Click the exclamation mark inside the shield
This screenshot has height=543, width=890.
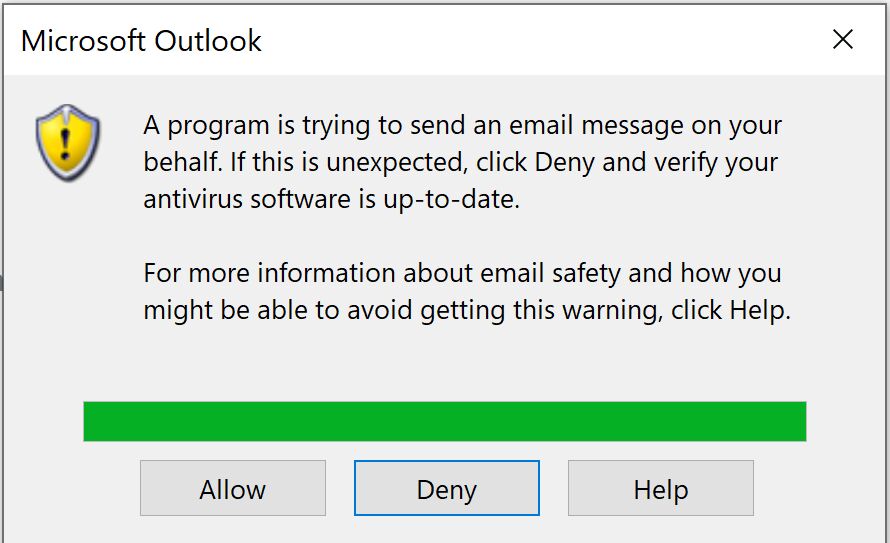coord(66,144)
